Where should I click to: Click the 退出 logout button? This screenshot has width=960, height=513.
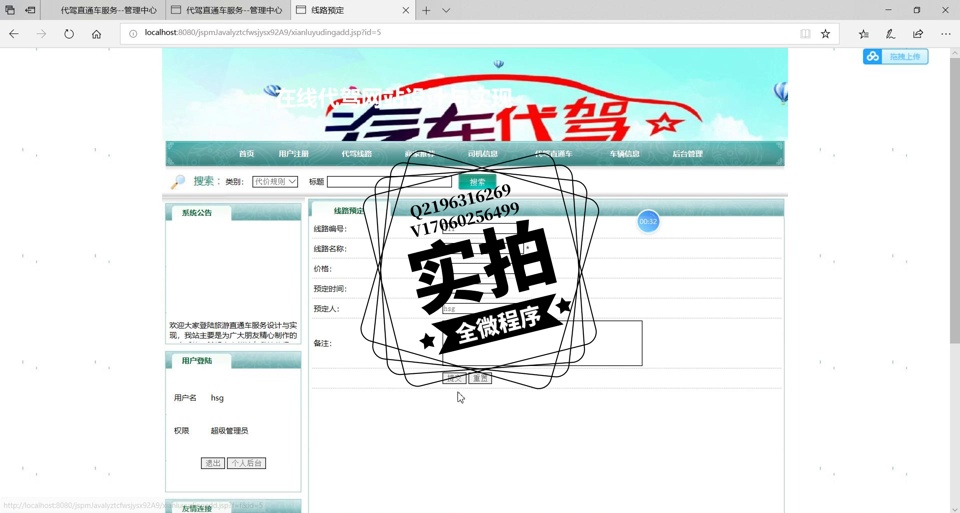point(212,463)
